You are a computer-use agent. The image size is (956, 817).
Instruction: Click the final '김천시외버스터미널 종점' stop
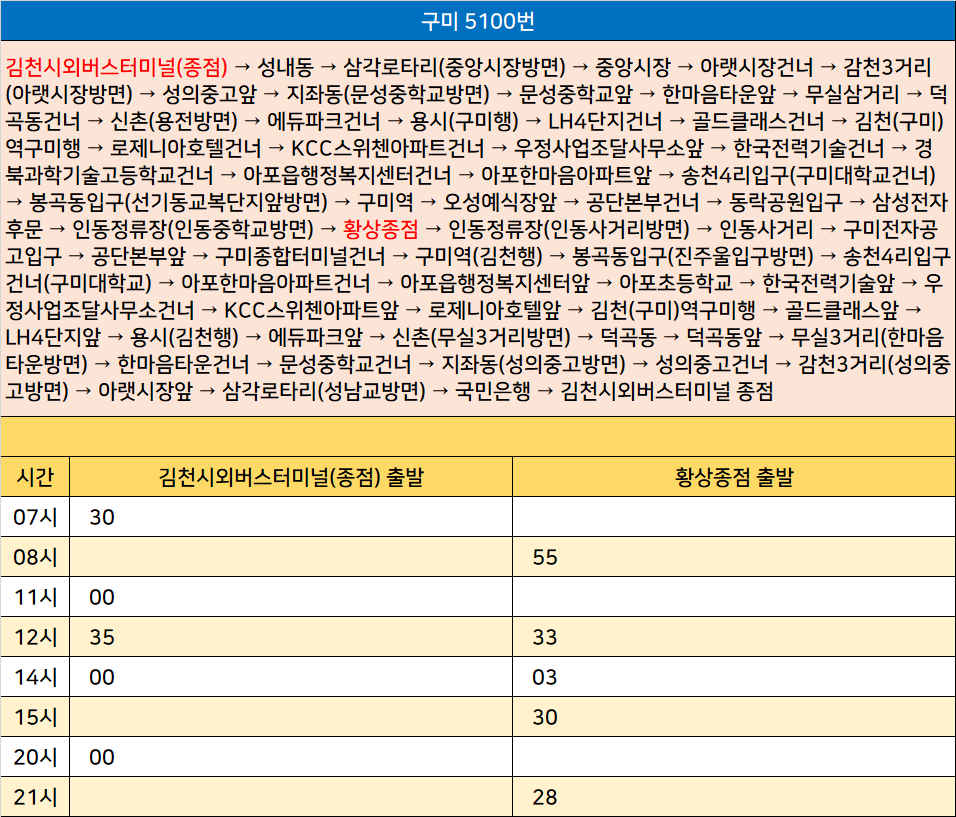click(666, 392)
